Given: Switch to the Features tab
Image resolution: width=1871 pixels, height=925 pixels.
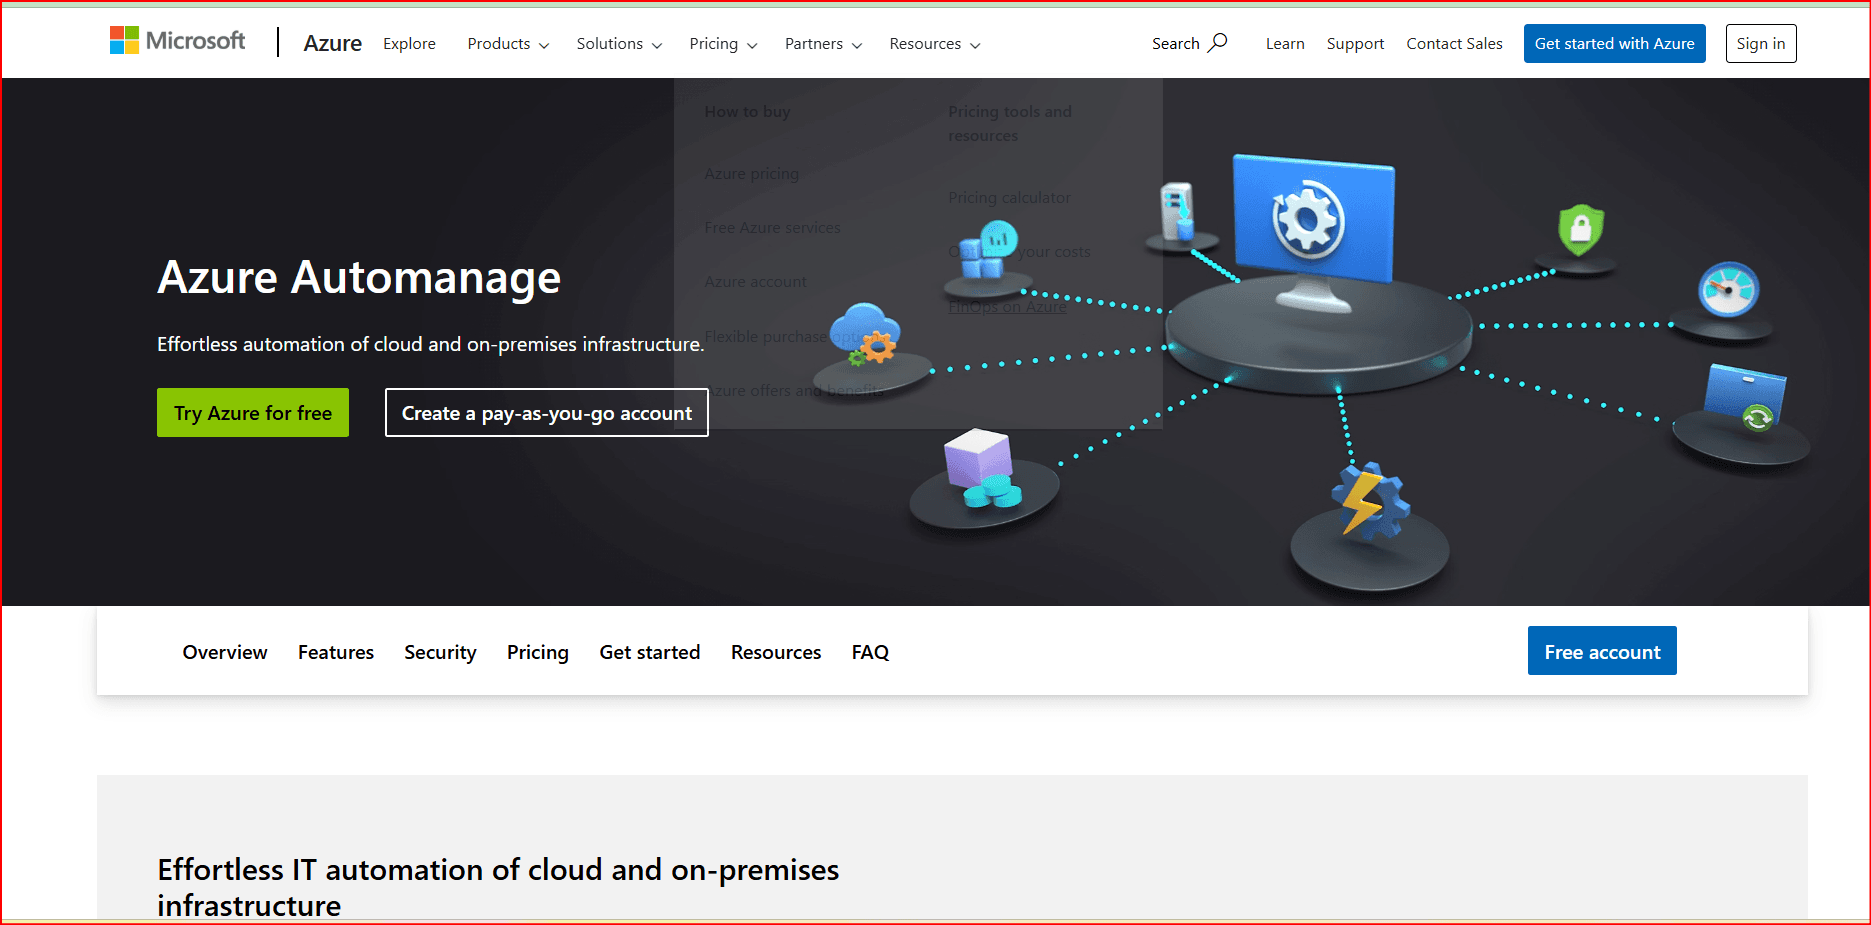Looking at the screenshot, I should 336,652.
